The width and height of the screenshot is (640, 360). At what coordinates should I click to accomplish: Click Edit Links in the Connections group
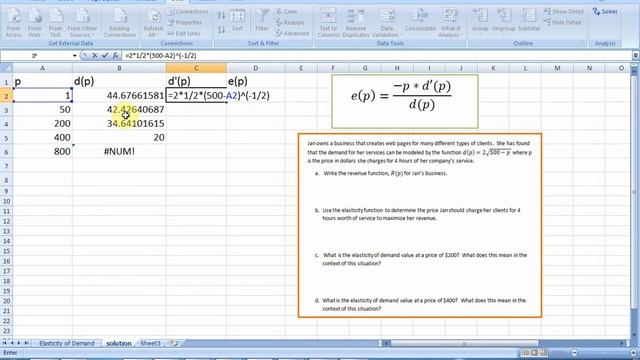click(x=184, y=33)
